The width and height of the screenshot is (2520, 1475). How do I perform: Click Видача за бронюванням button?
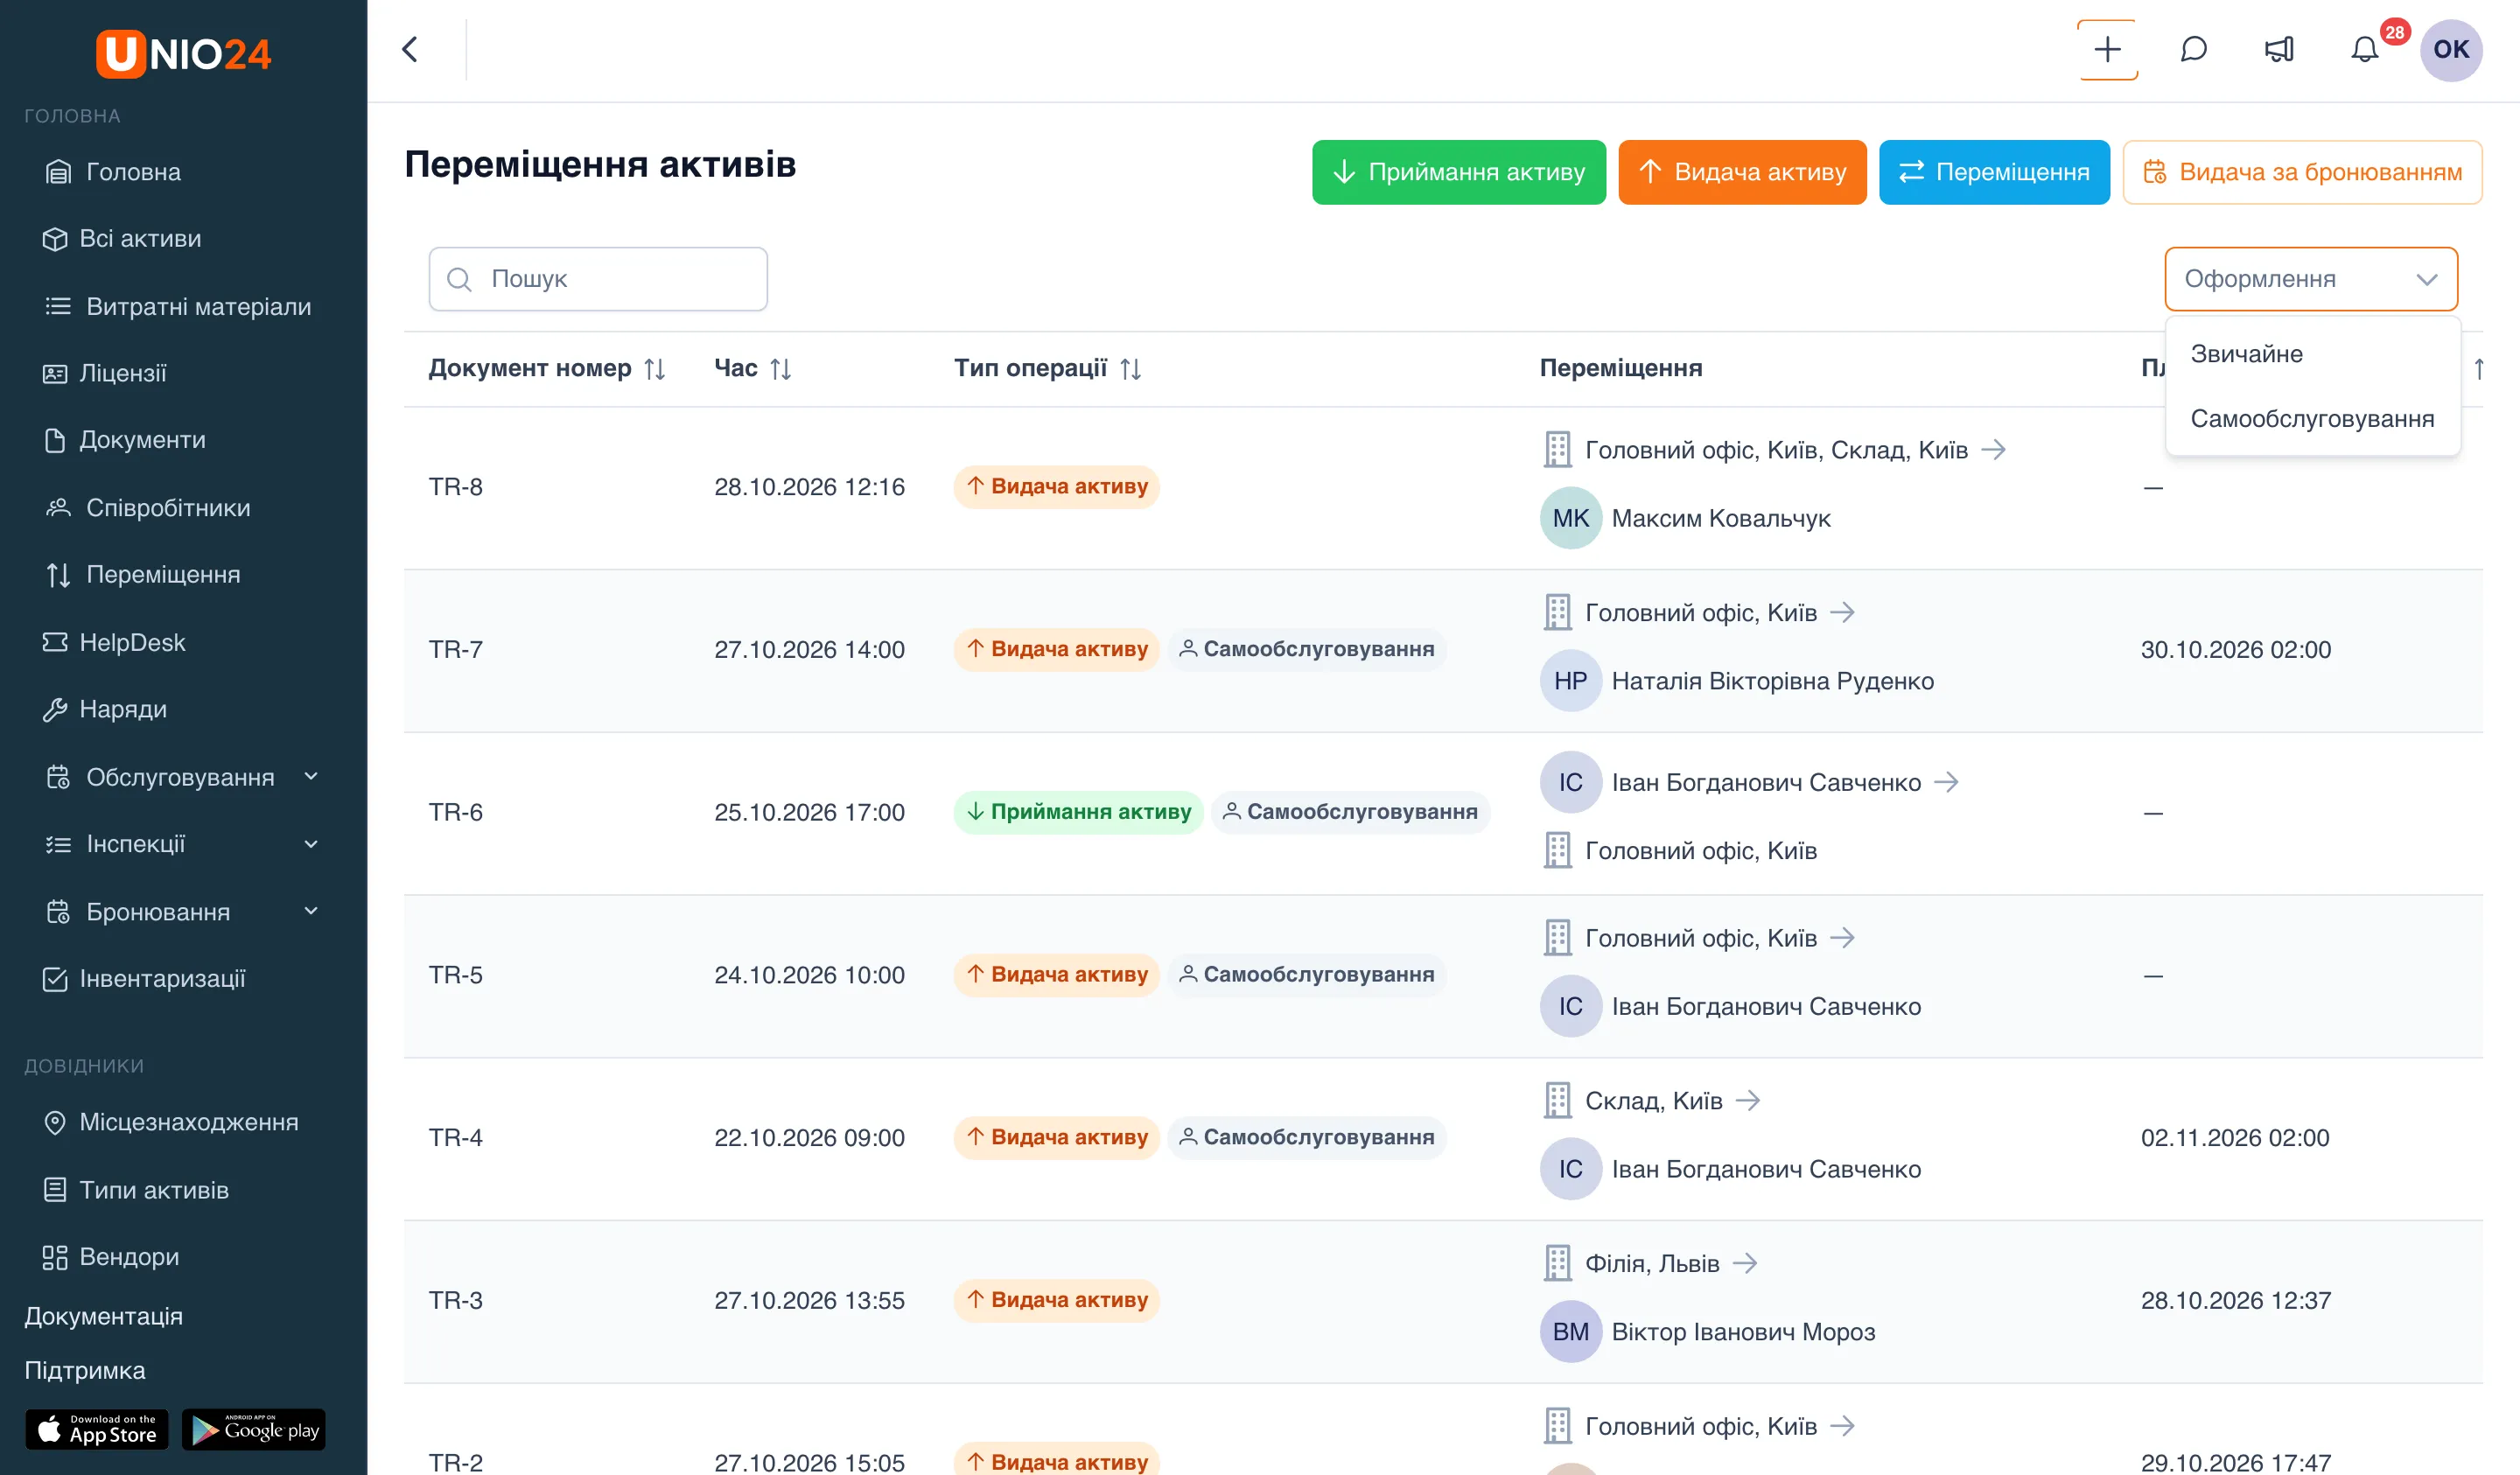(x=2302, y=172)
